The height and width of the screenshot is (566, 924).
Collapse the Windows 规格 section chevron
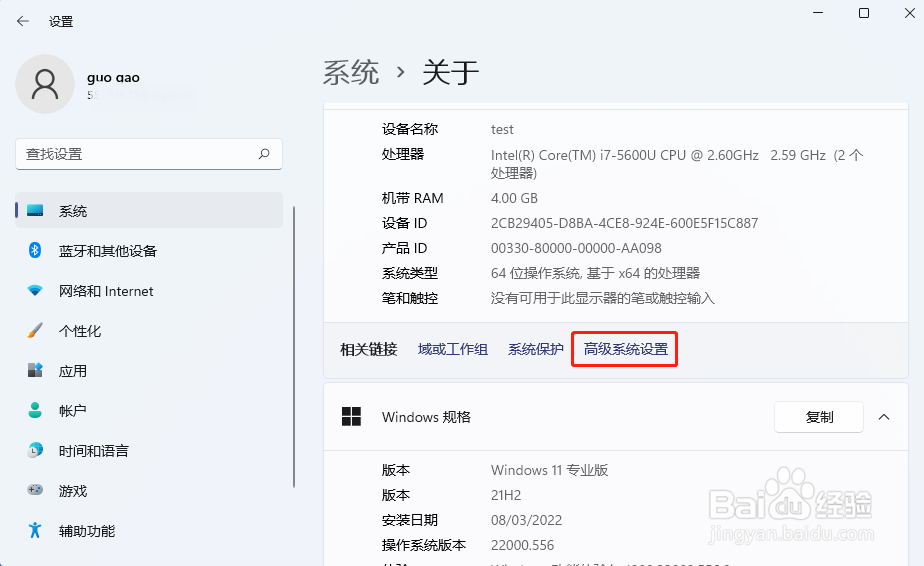pos(884,417)
